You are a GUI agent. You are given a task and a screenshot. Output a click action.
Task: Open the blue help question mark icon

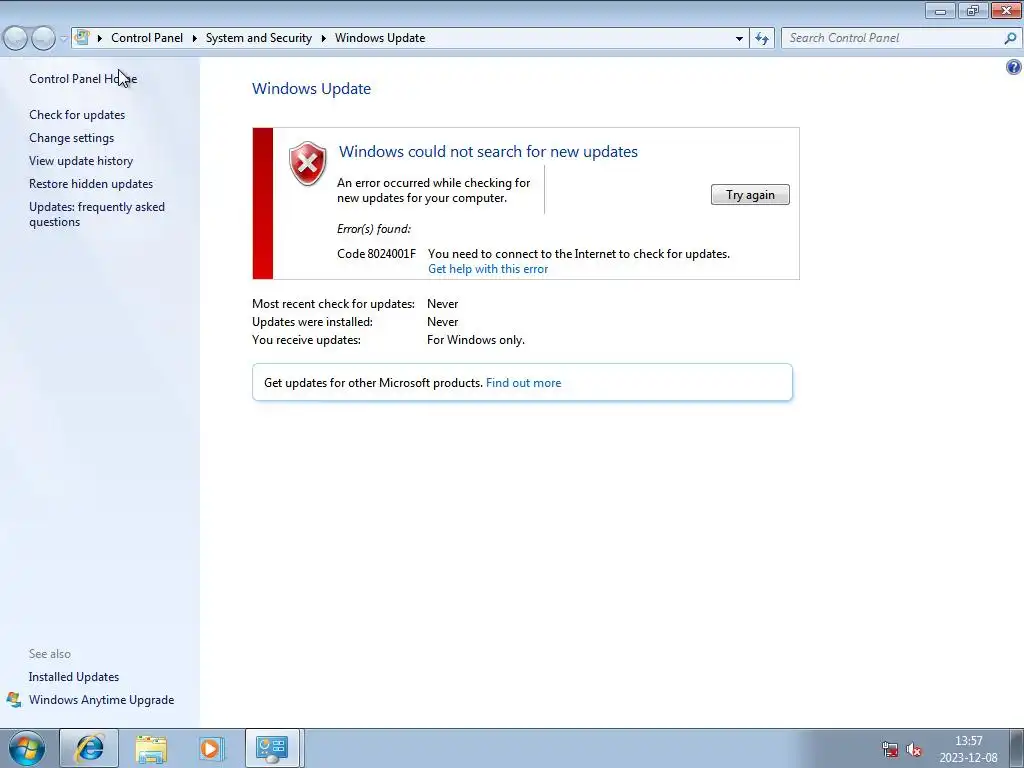click(1014, 67)
